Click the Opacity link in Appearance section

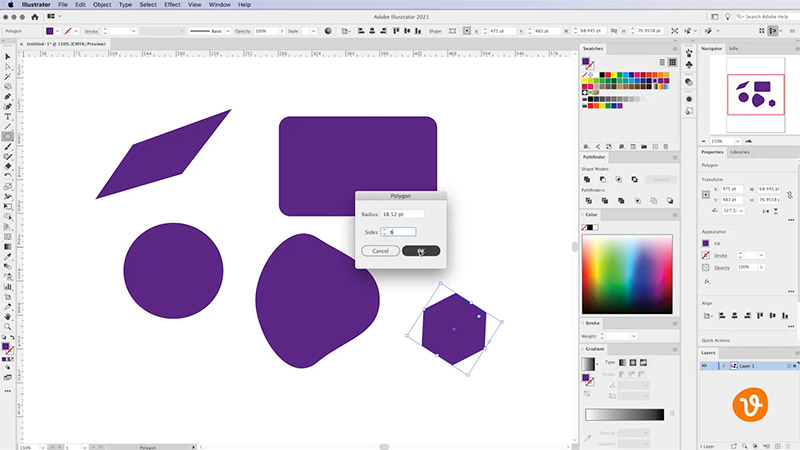(x=721, y=267)
